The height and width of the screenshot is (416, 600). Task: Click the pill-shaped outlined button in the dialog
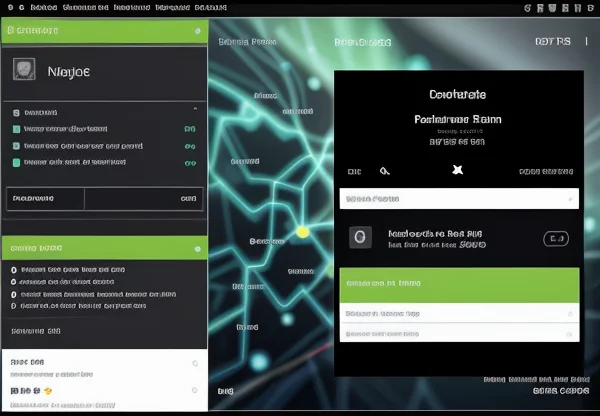click(x=556, y=239)
